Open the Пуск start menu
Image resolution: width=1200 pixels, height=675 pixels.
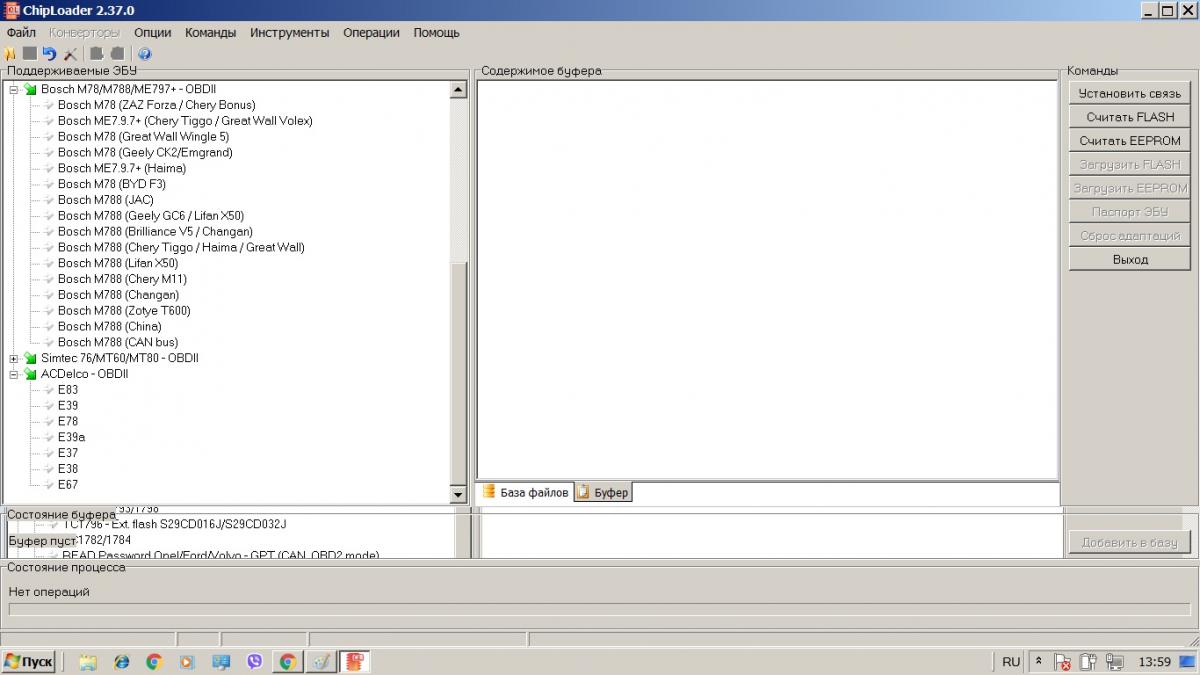coord(29,662)
